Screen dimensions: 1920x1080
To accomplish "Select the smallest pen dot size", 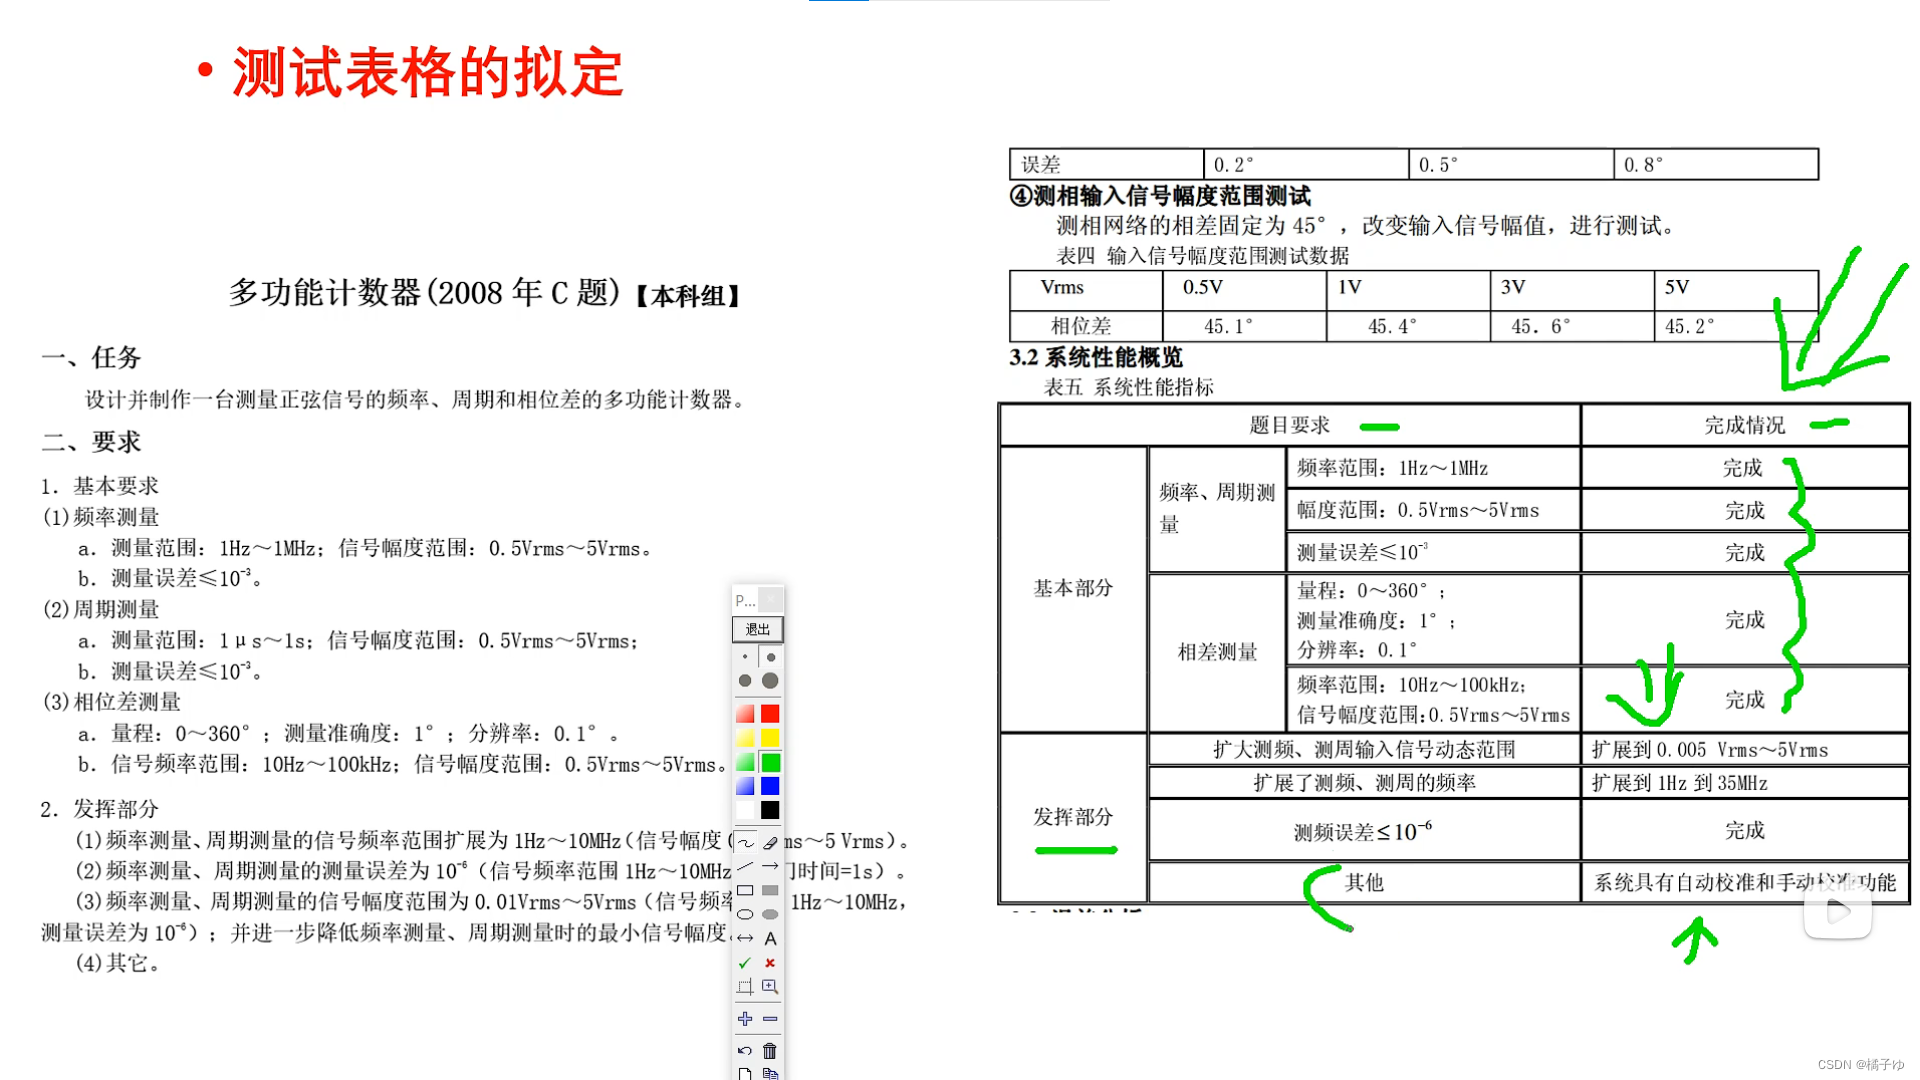I will pyautogui.click(x=745, y=657).
